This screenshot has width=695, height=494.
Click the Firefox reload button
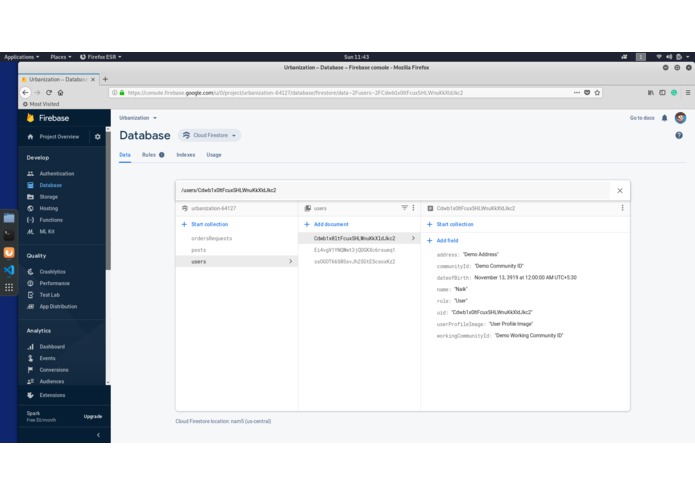tap(49, 93)
